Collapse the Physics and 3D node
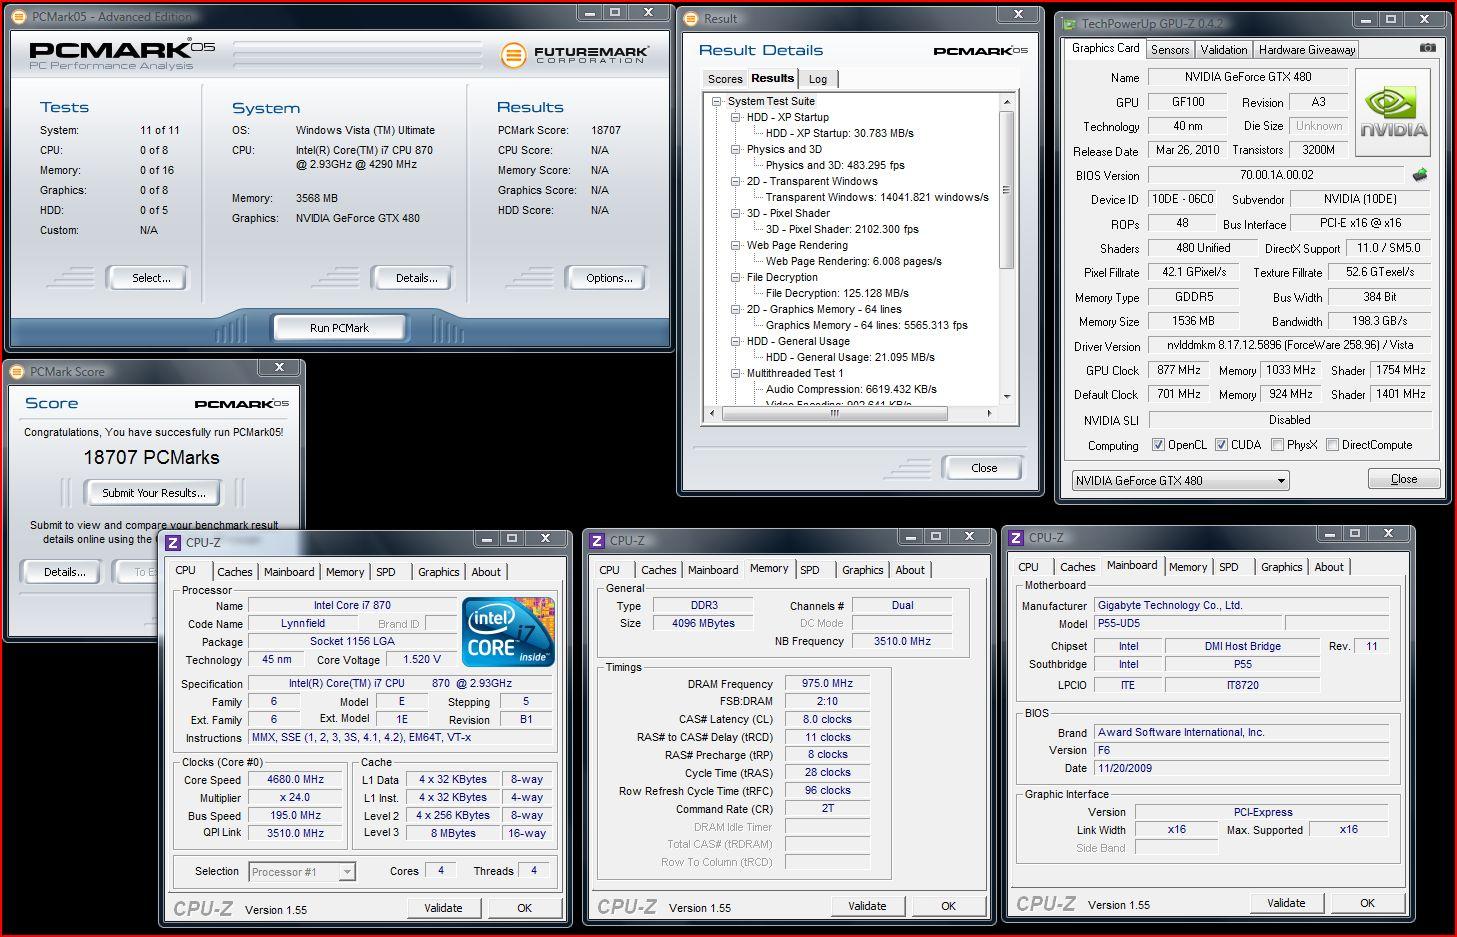Image resolution: width=1457 pixels, height=937 pixels. [x=736, y=149]
